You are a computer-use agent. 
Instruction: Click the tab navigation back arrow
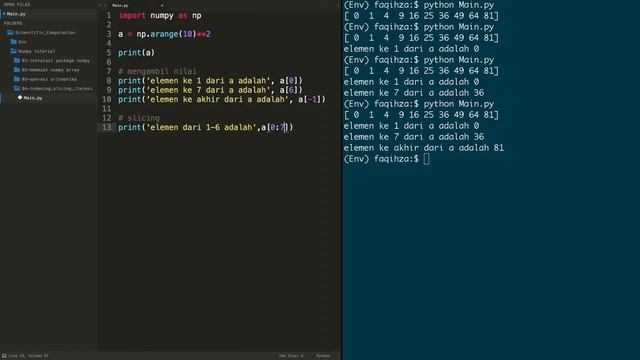(x=100, y=5)
